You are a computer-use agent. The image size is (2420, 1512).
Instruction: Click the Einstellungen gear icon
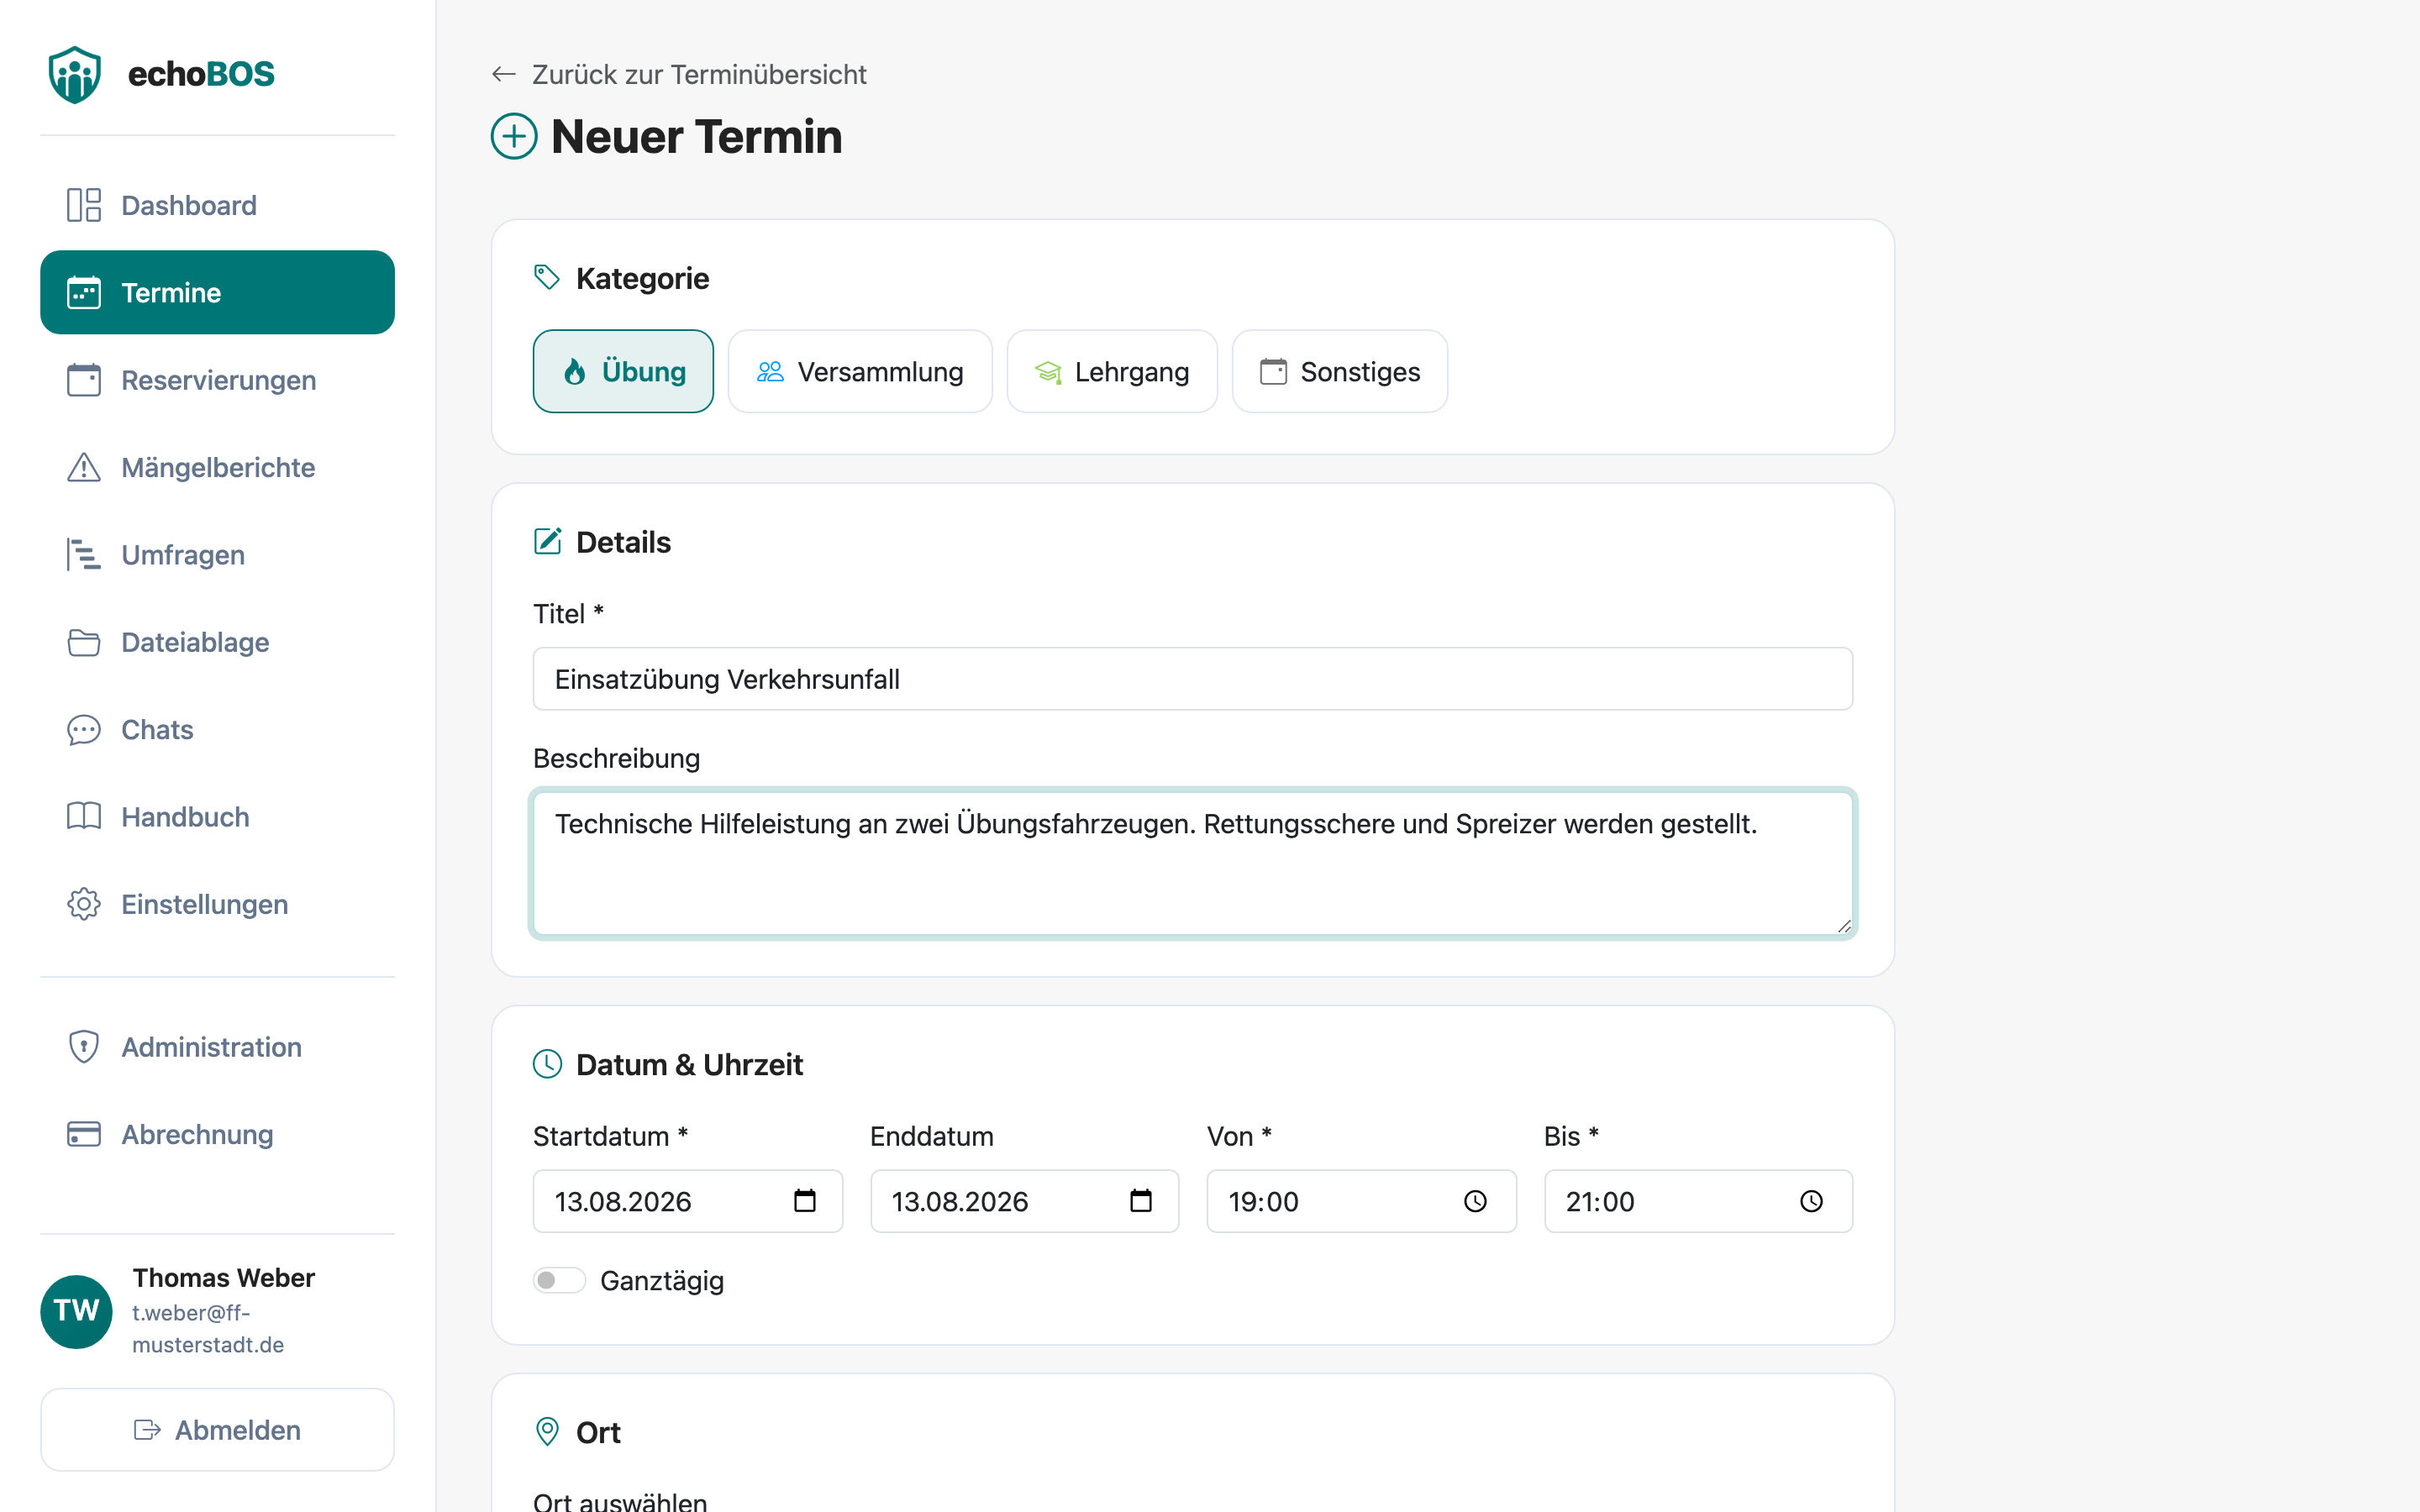[x=84, y=904]
